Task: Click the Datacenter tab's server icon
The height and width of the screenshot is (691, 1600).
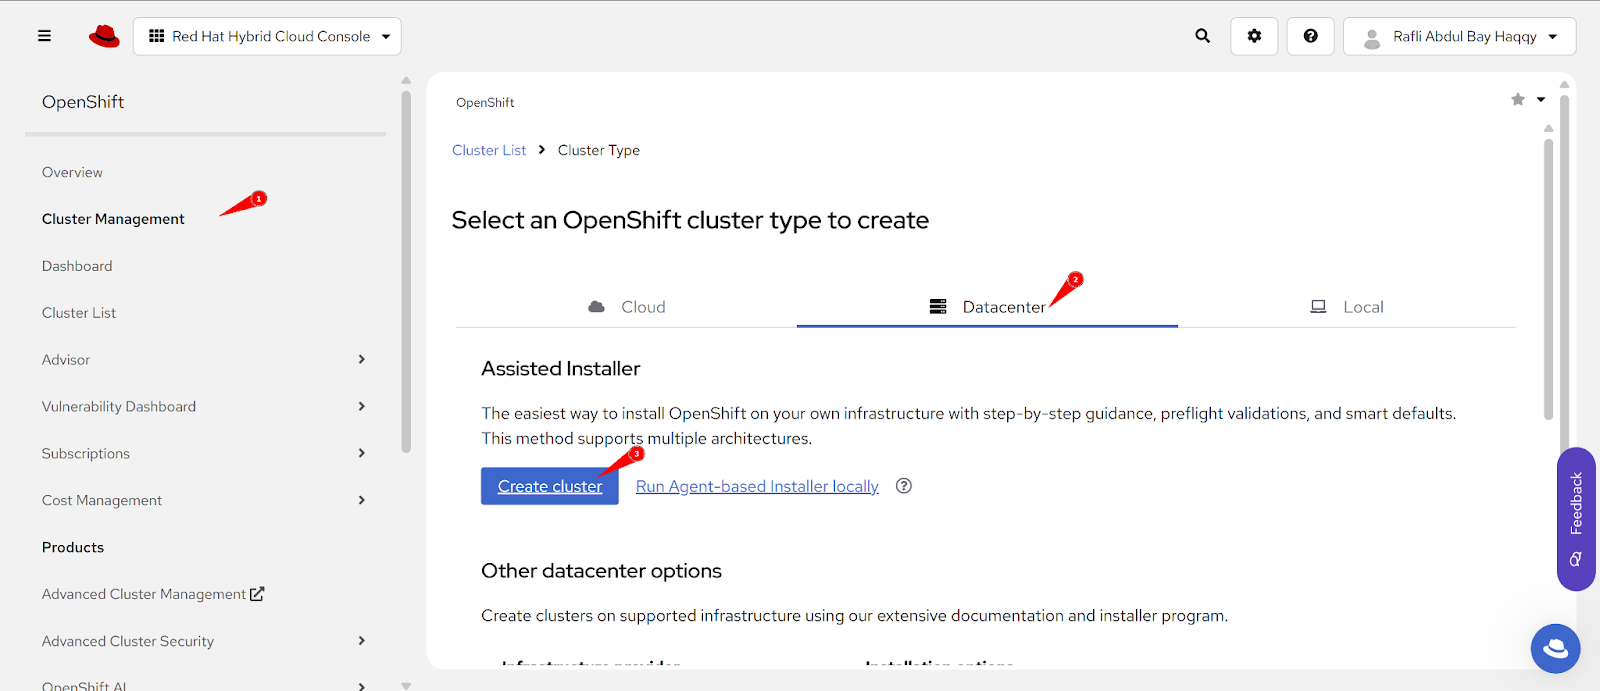Action: coord(938,307)
